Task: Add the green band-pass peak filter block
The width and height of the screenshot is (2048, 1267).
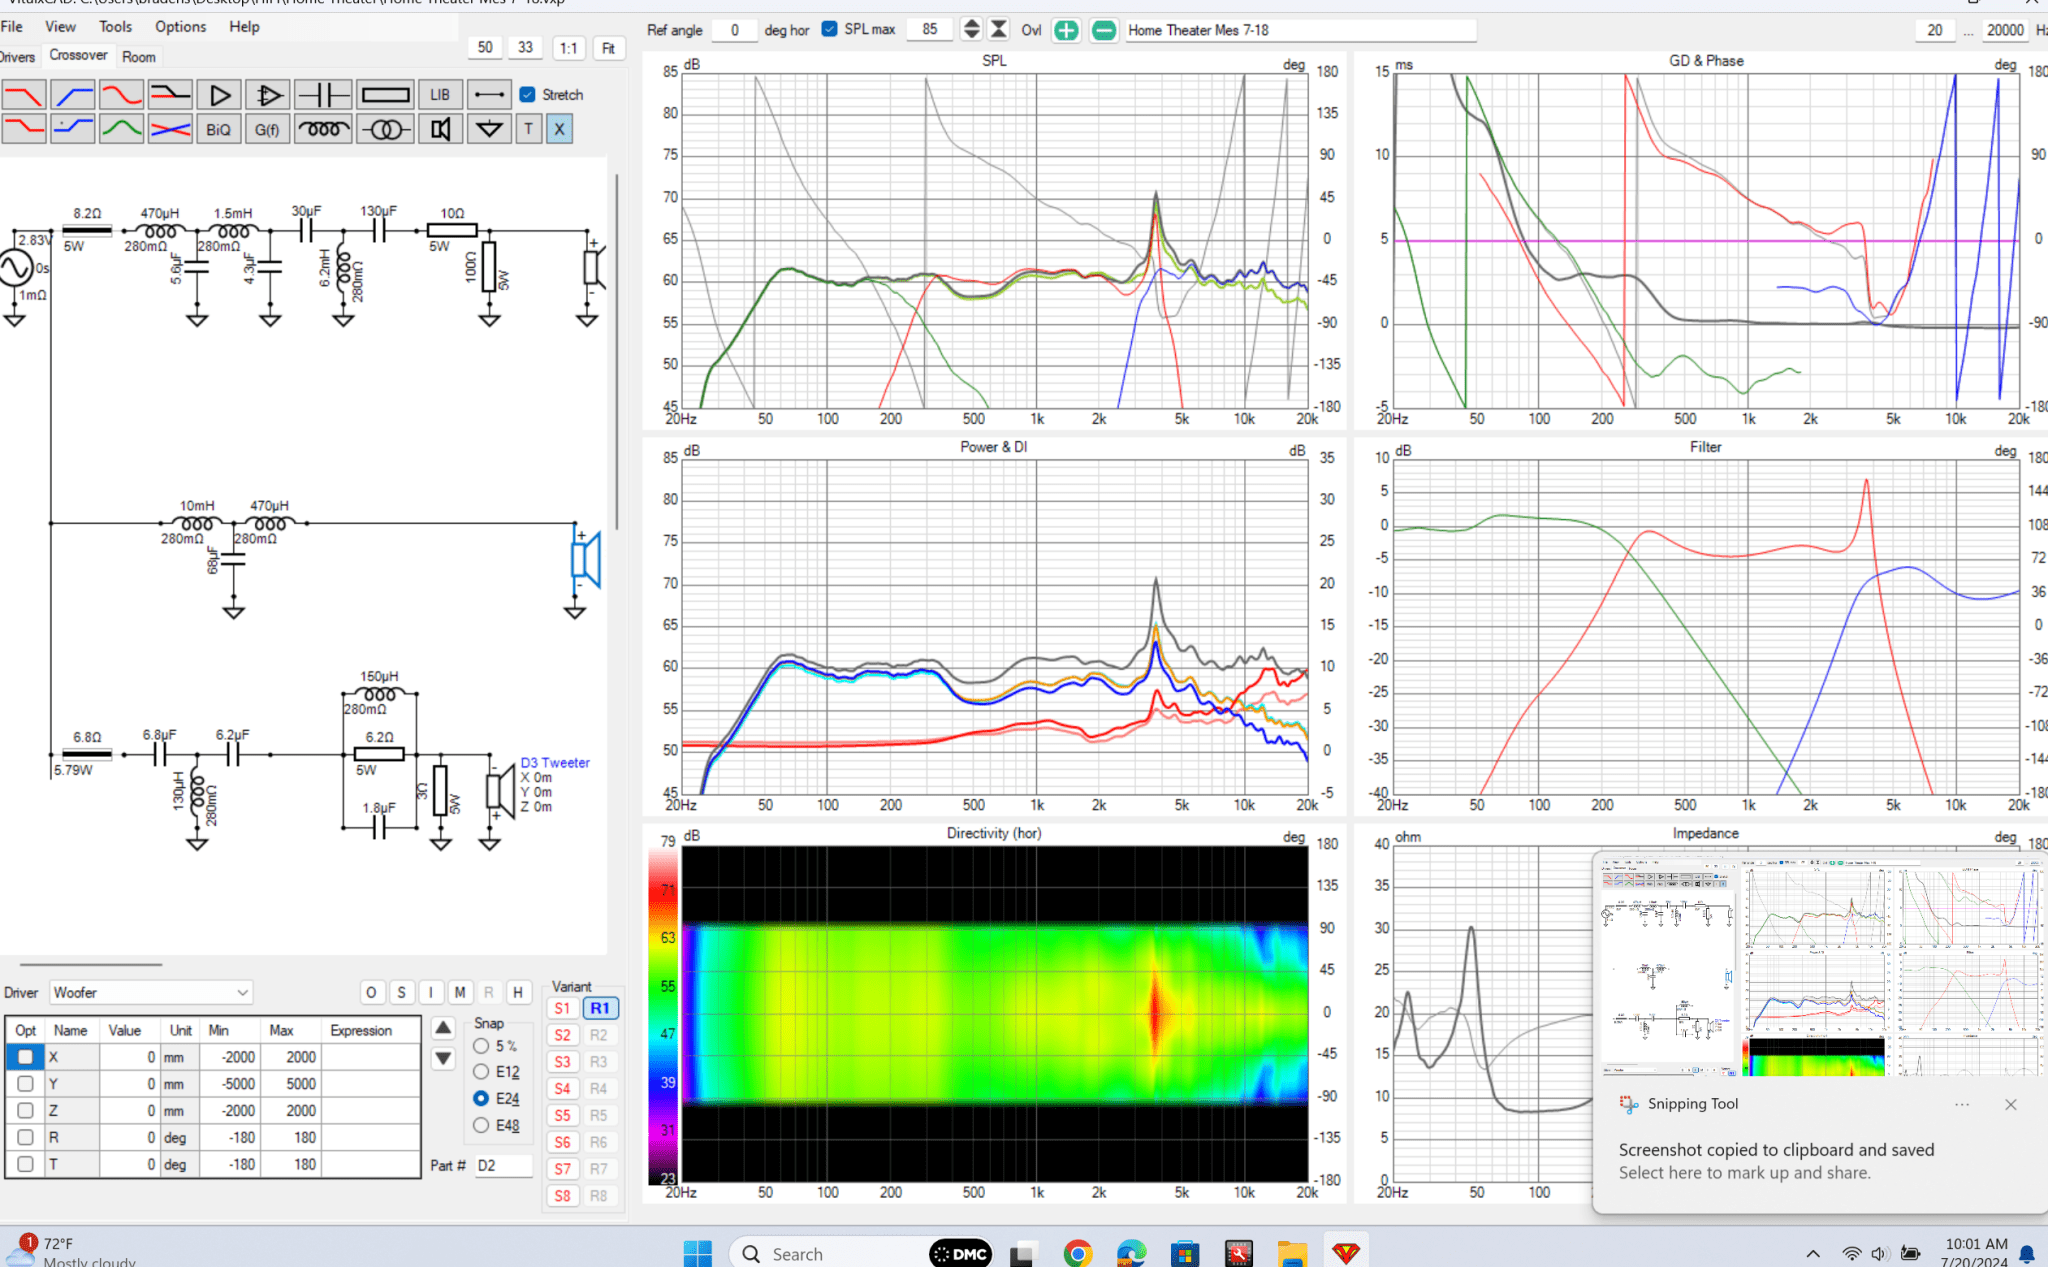Action: [121, 129]
